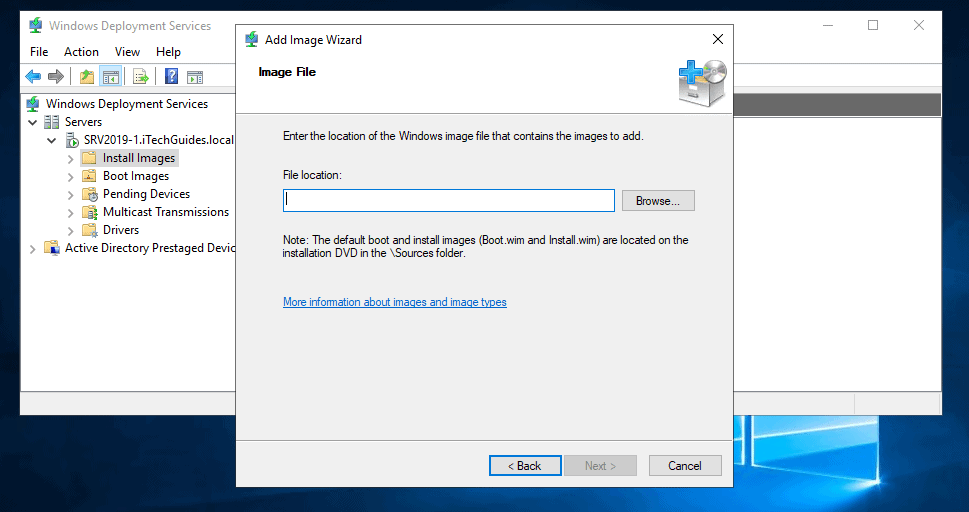Click the SRV2019-1 server icon
The image size is (969, 512).
click(72, 140)
